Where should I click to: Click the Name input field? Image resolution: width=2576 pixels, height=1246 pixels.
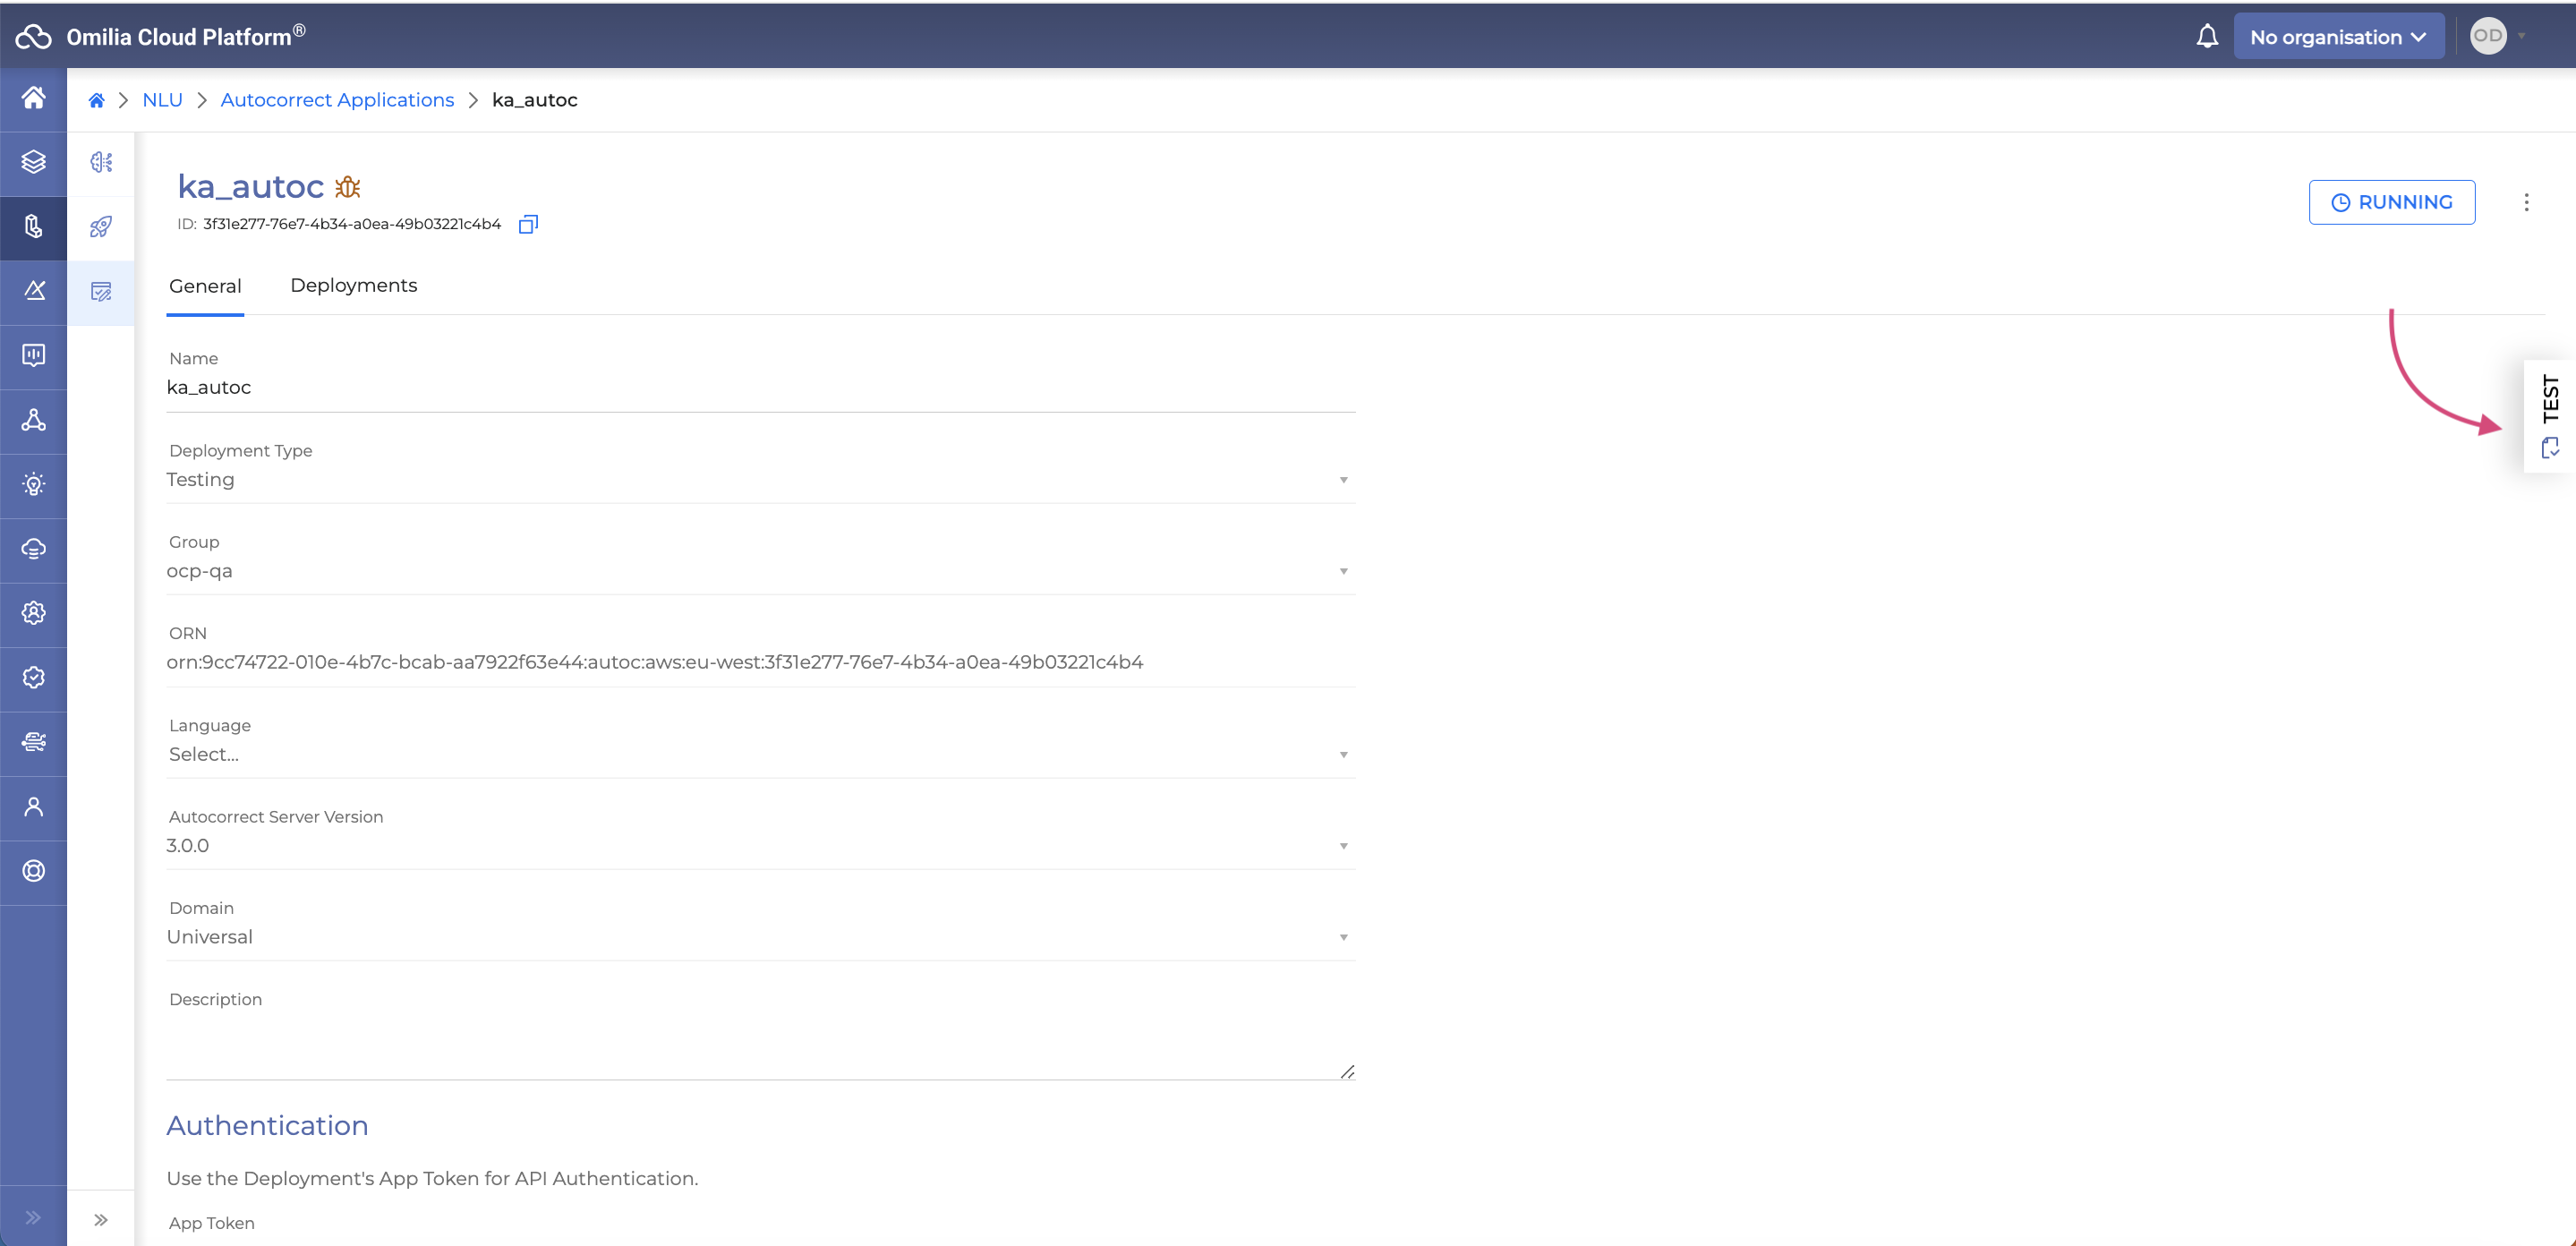coord(760,388)
